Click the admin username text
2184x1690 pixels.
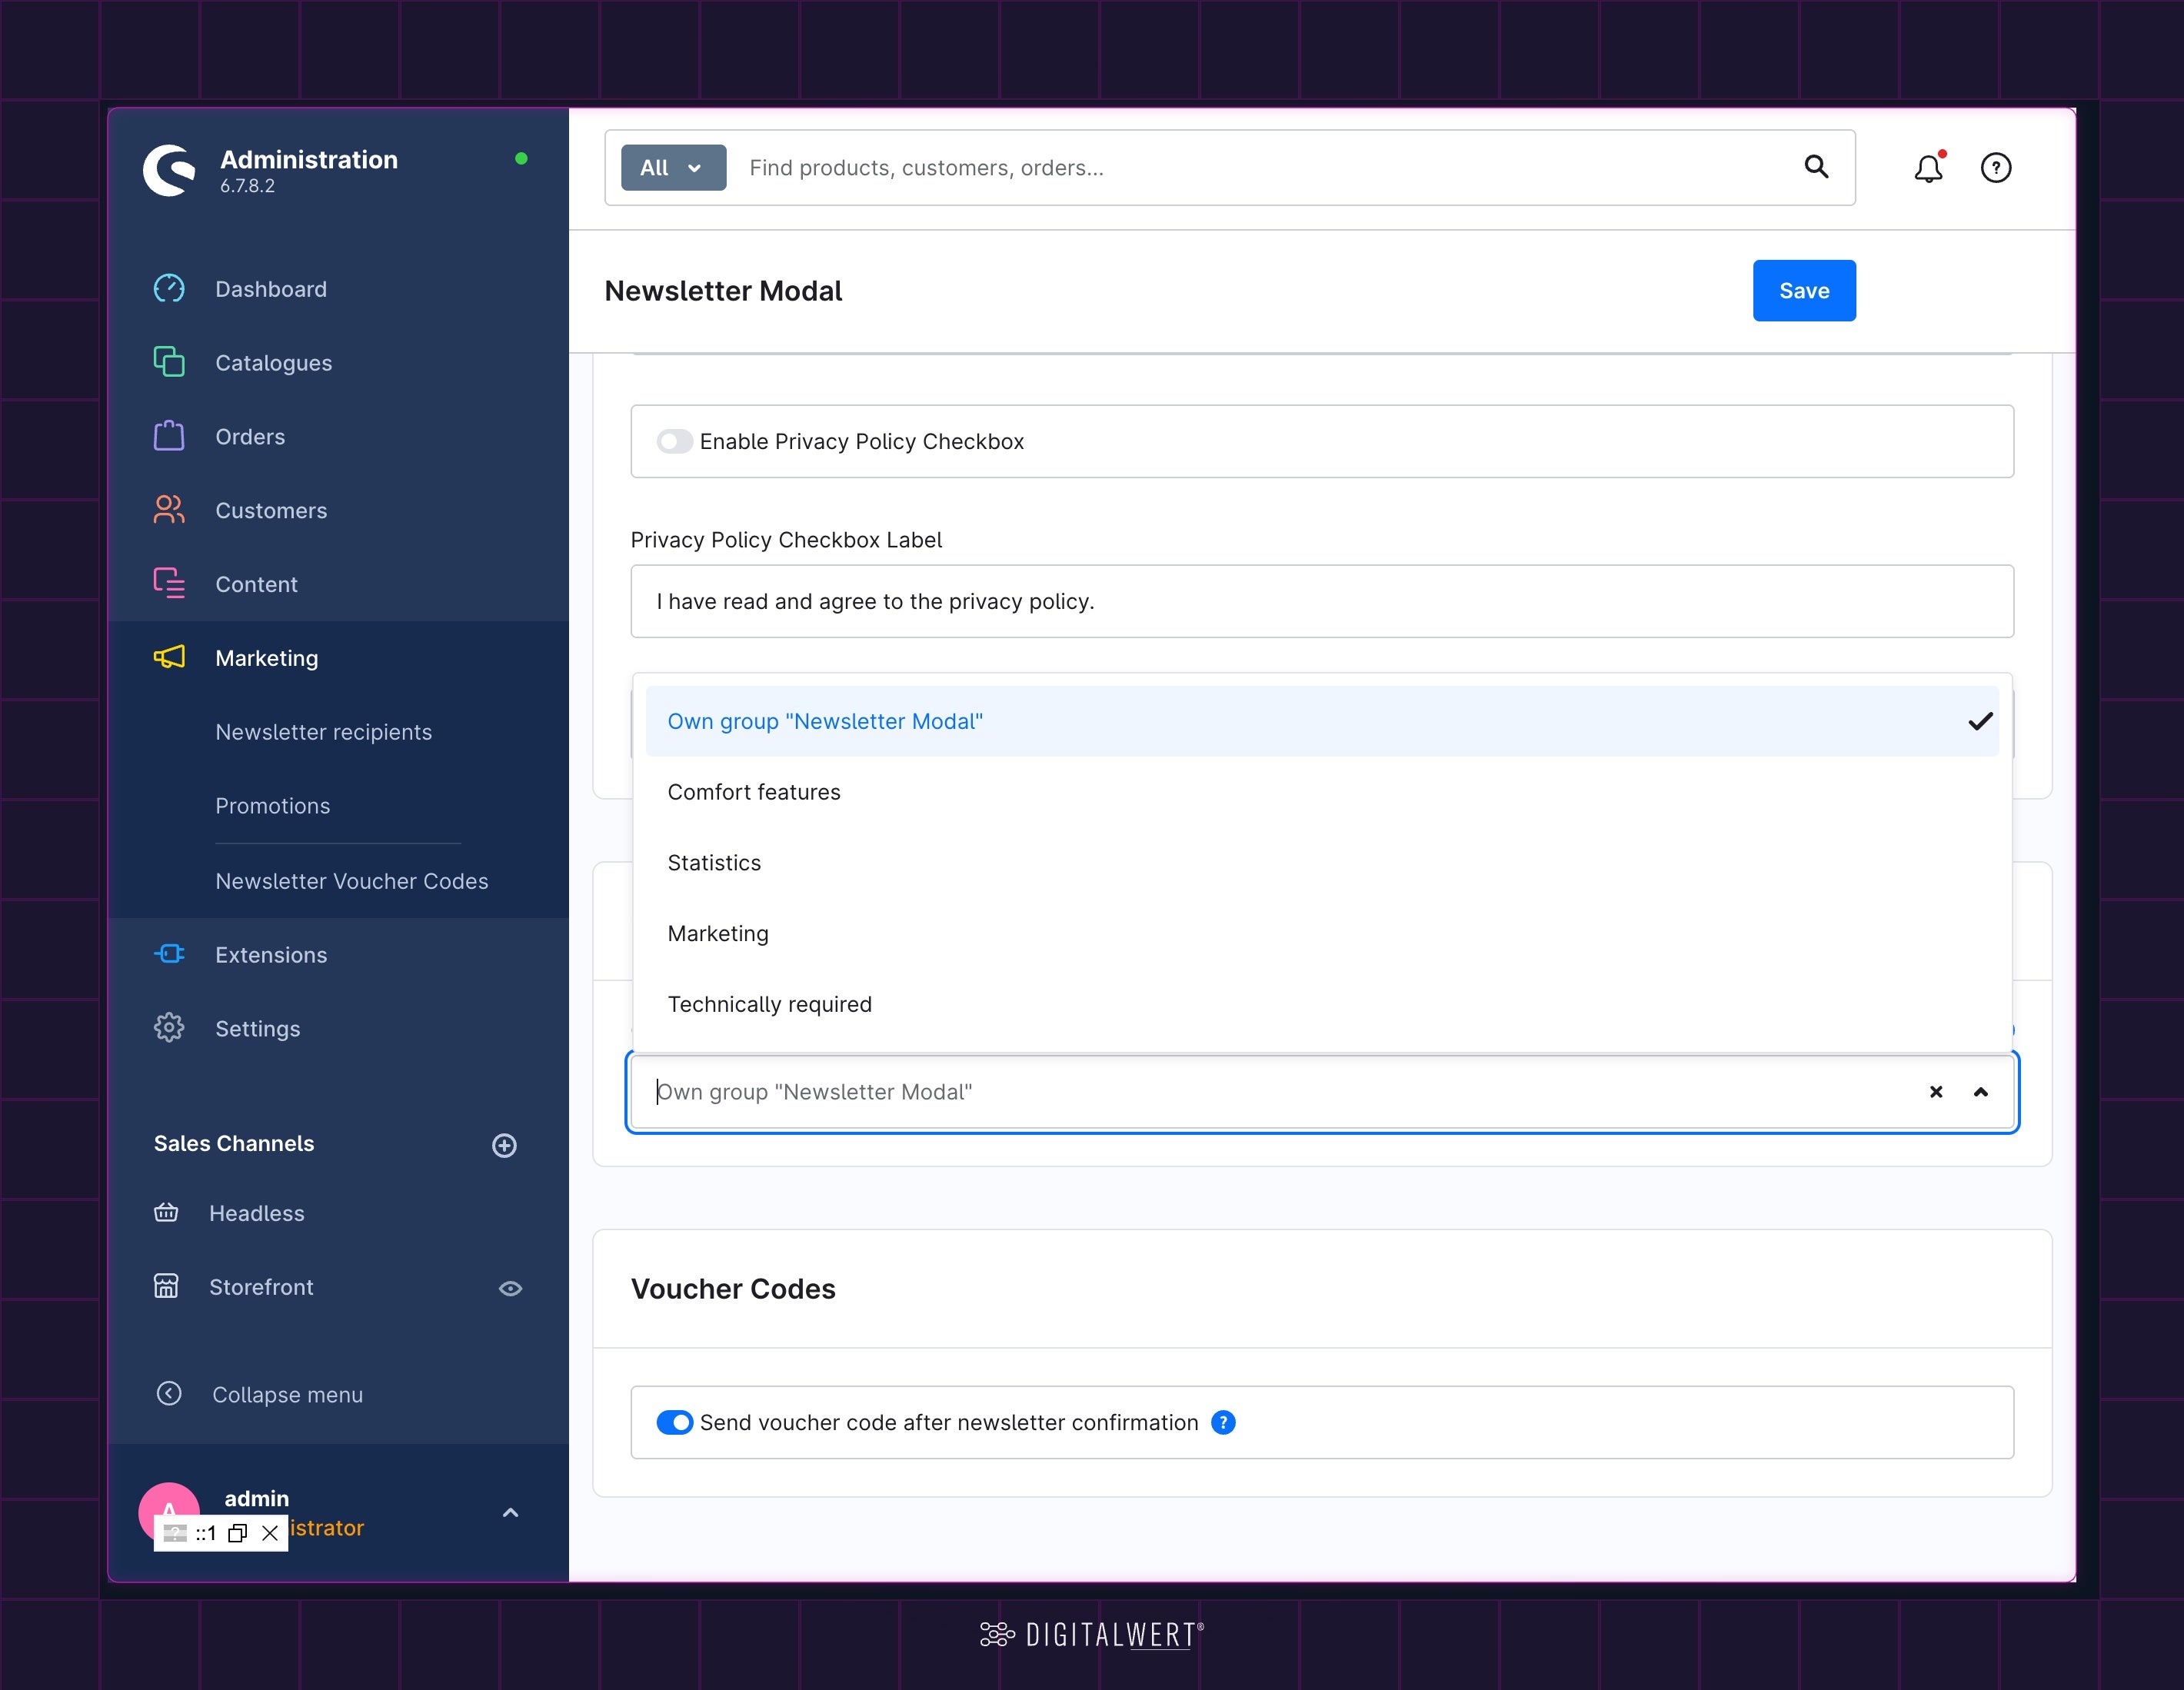pos(256,1498)
